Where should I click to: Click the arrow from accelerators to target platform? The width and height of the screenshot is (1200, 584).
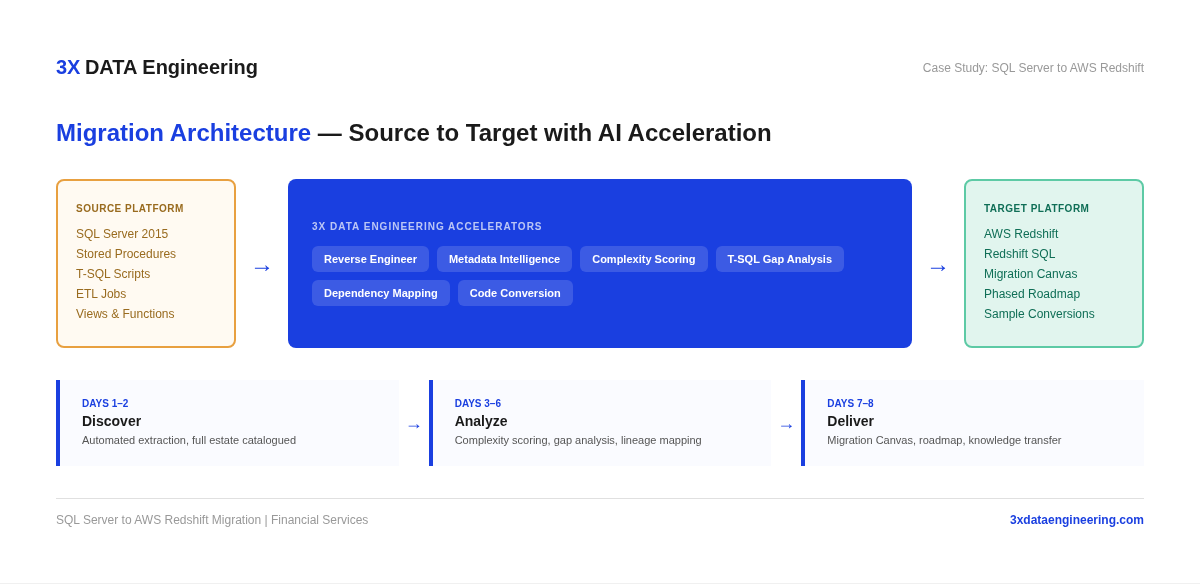pos(938,267)
